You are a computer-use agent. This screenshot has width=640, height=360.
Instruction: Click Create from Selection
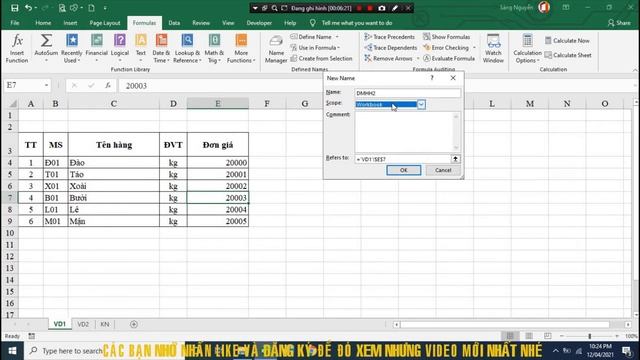coord(321,58)
